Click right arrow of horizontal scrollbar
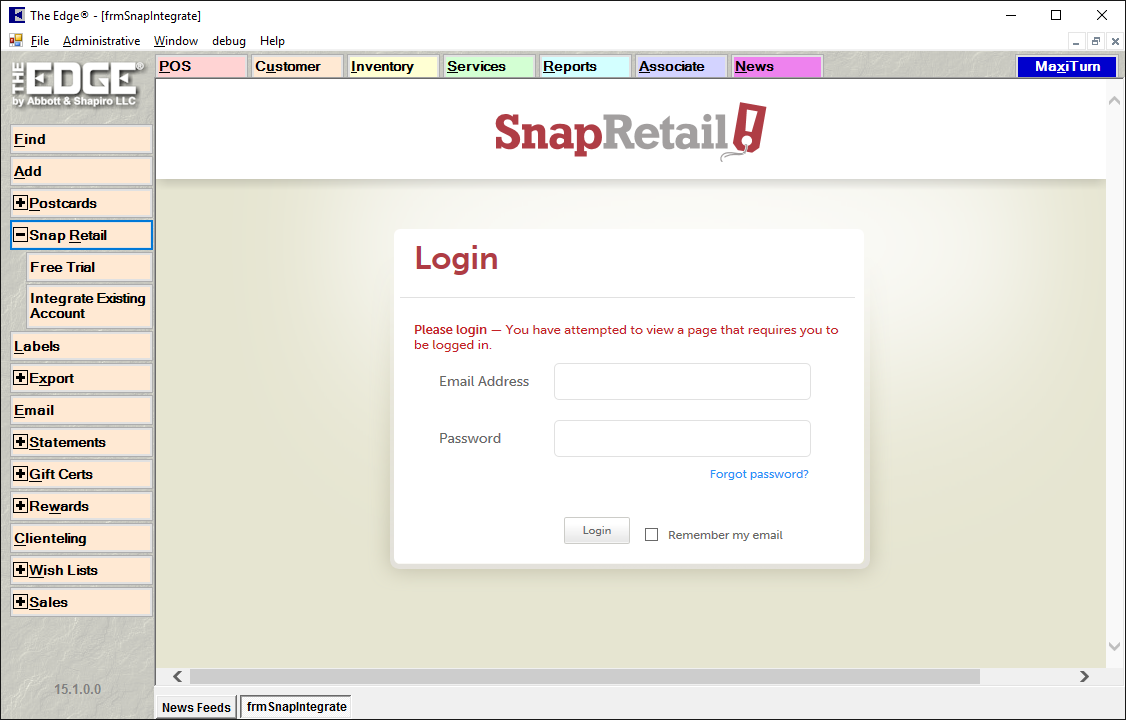1126x720 pixels. 1084,677
